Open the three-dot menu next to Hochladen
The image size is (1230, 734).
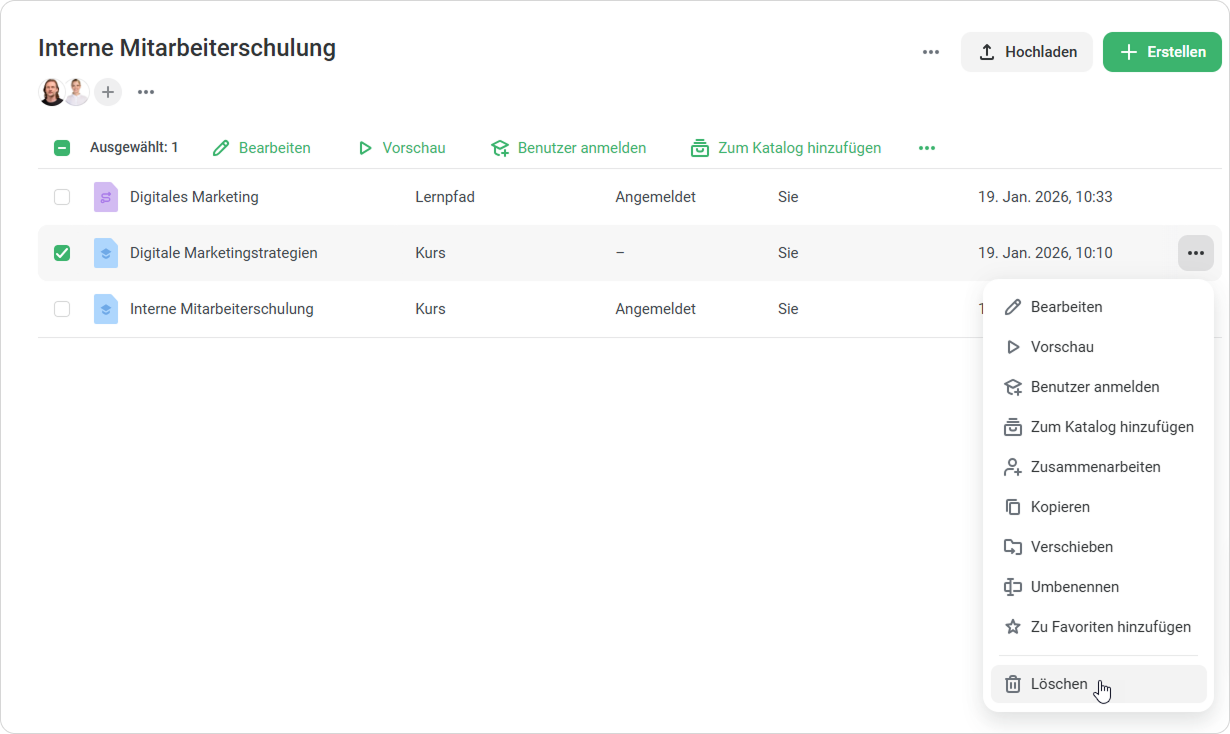(931, 52)
